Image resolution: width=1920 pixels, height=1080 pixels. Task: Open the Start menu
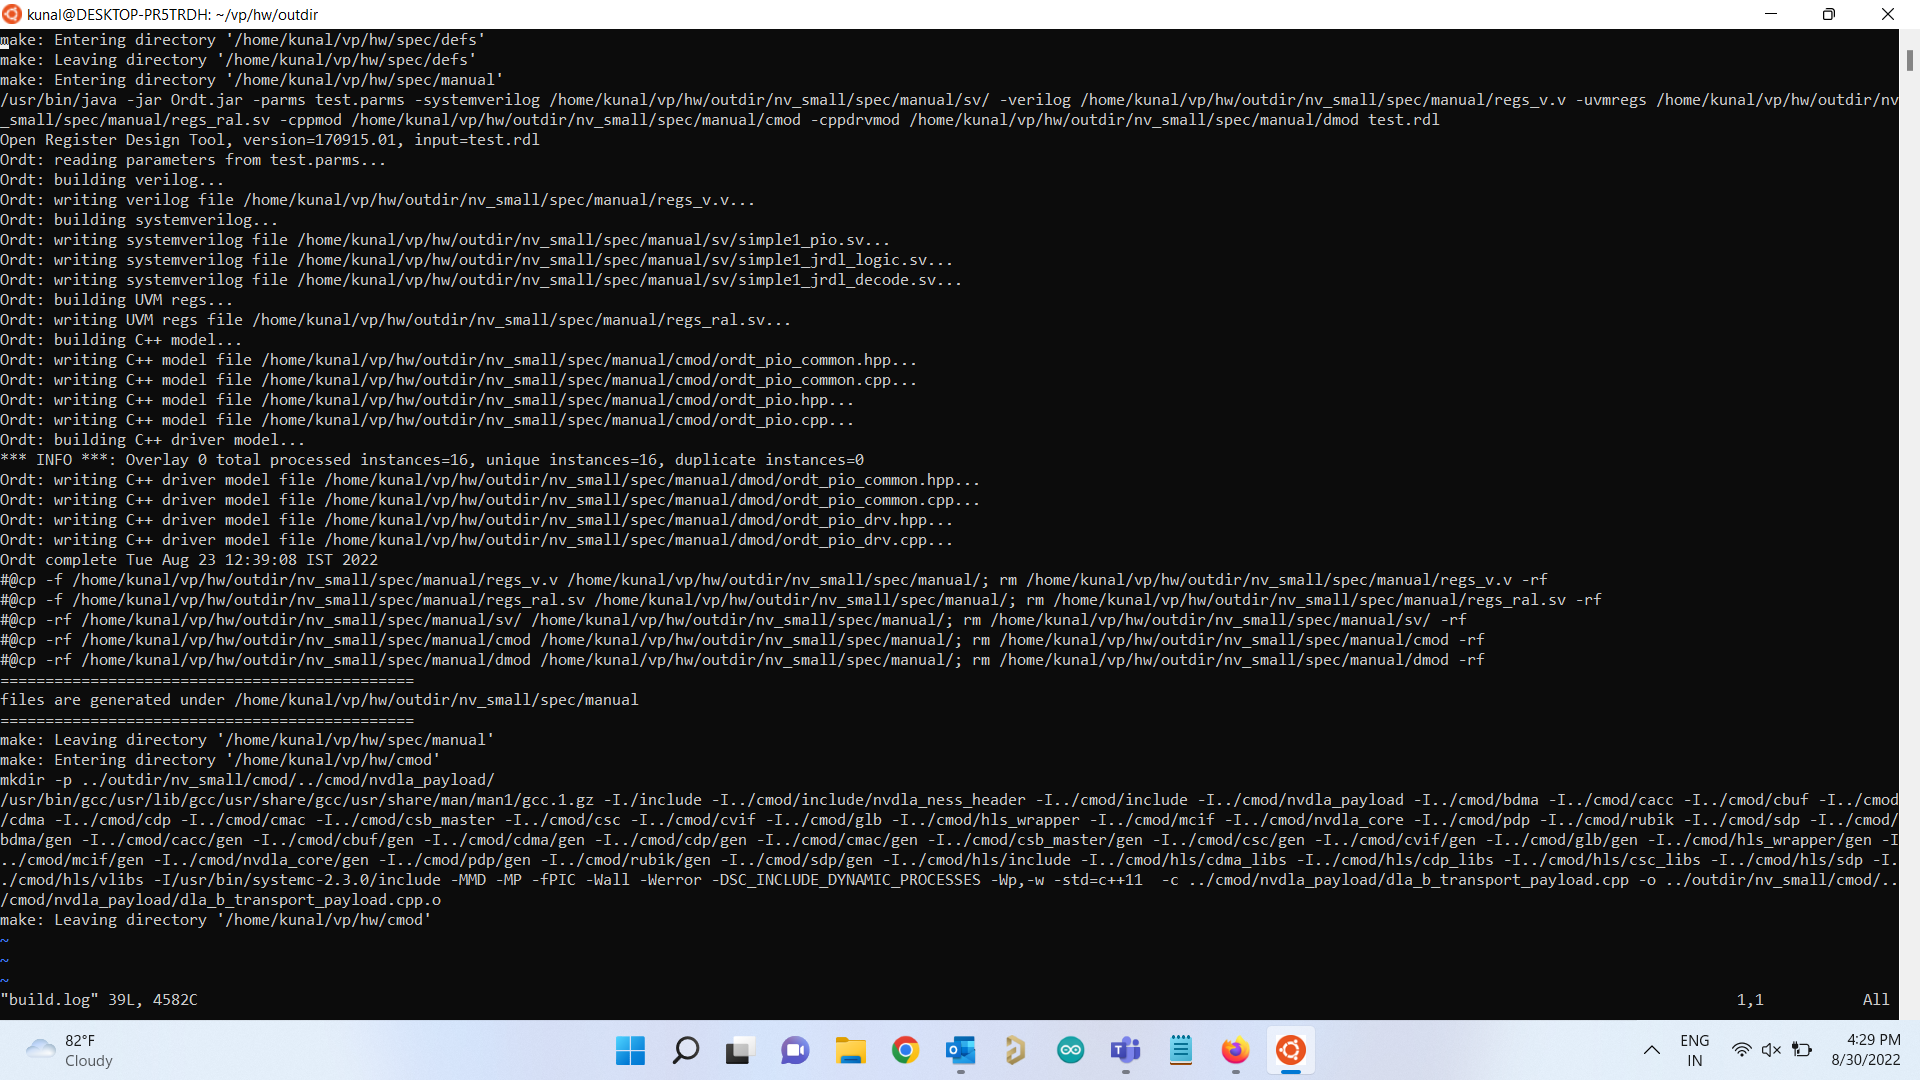click(630, 1050)
